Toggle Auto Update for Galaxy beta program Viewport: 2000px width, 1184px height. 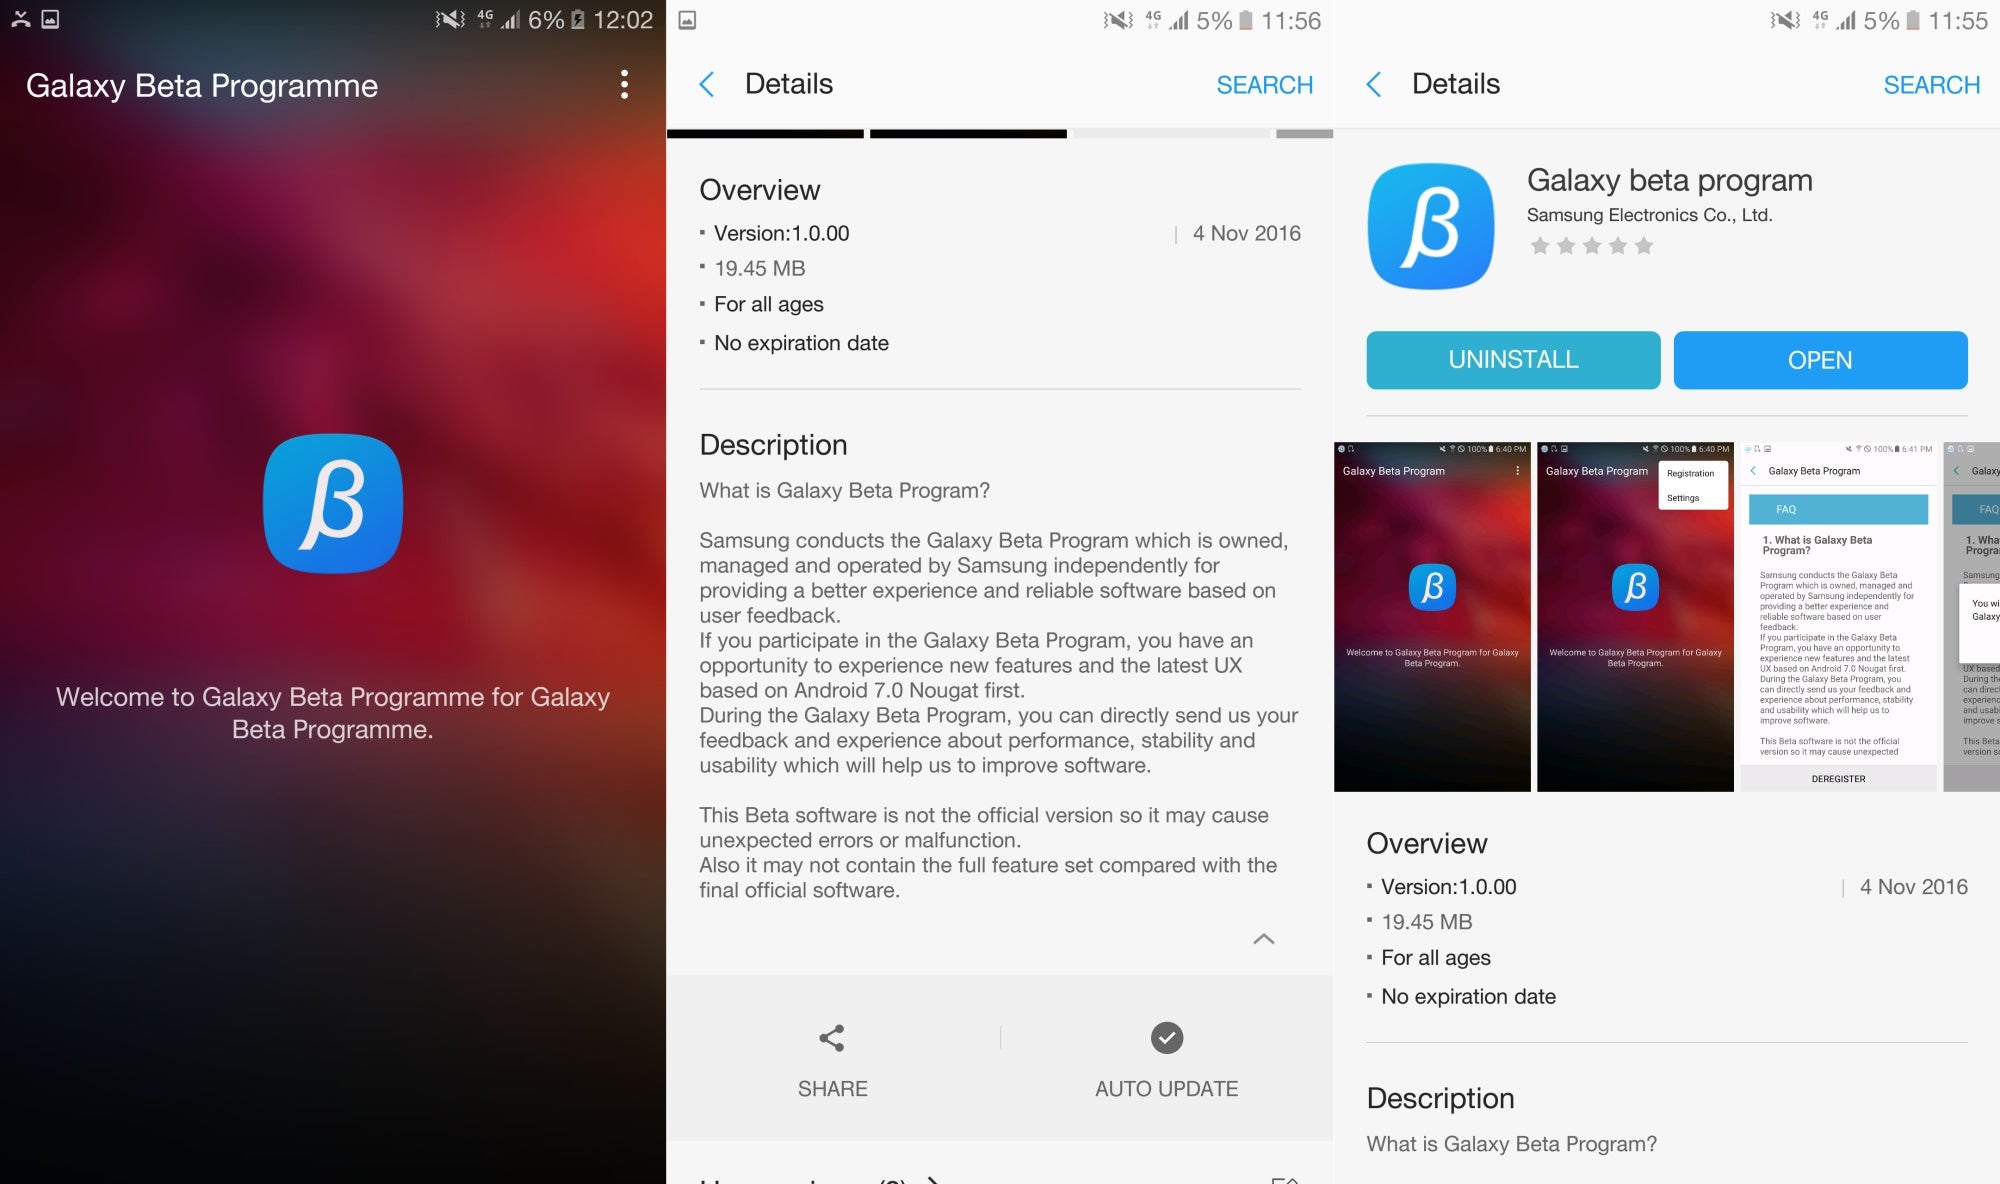(1167, 1057)
